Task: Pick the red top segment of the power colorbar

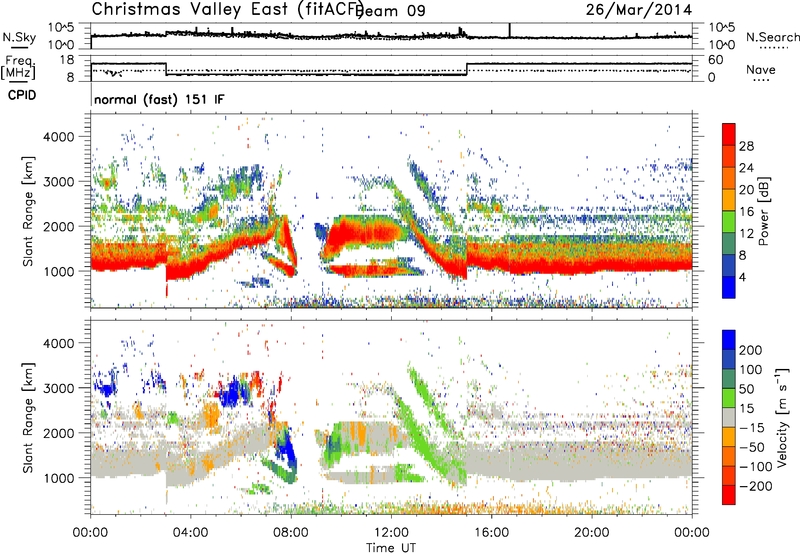Action: point(729,134)
